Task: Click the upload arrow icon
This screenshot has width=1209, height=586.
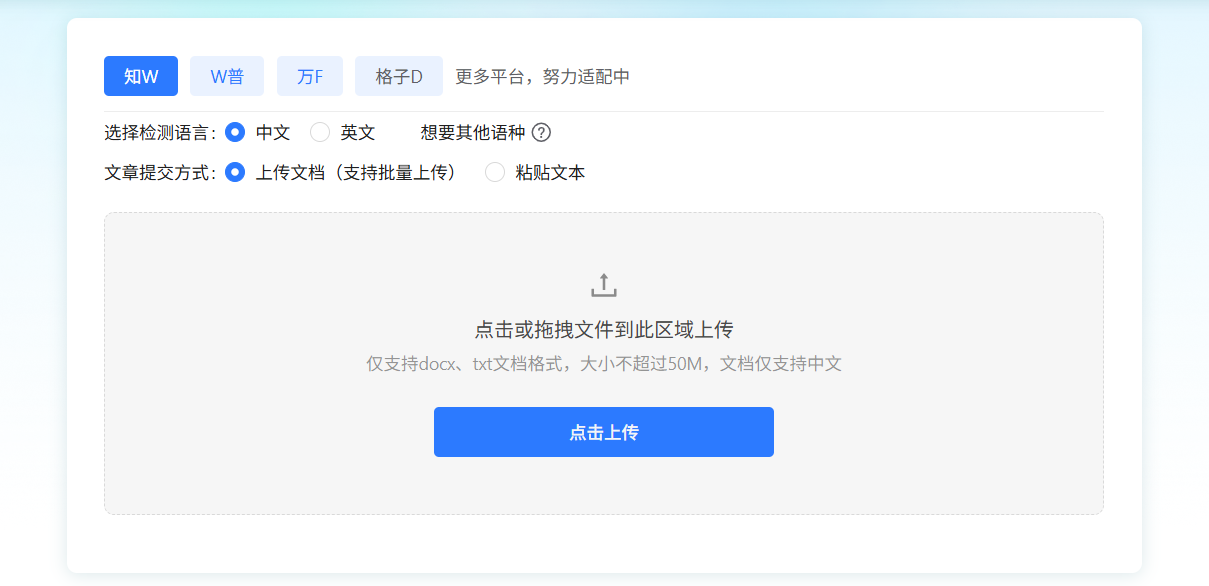Action: [x=604, y=285]
